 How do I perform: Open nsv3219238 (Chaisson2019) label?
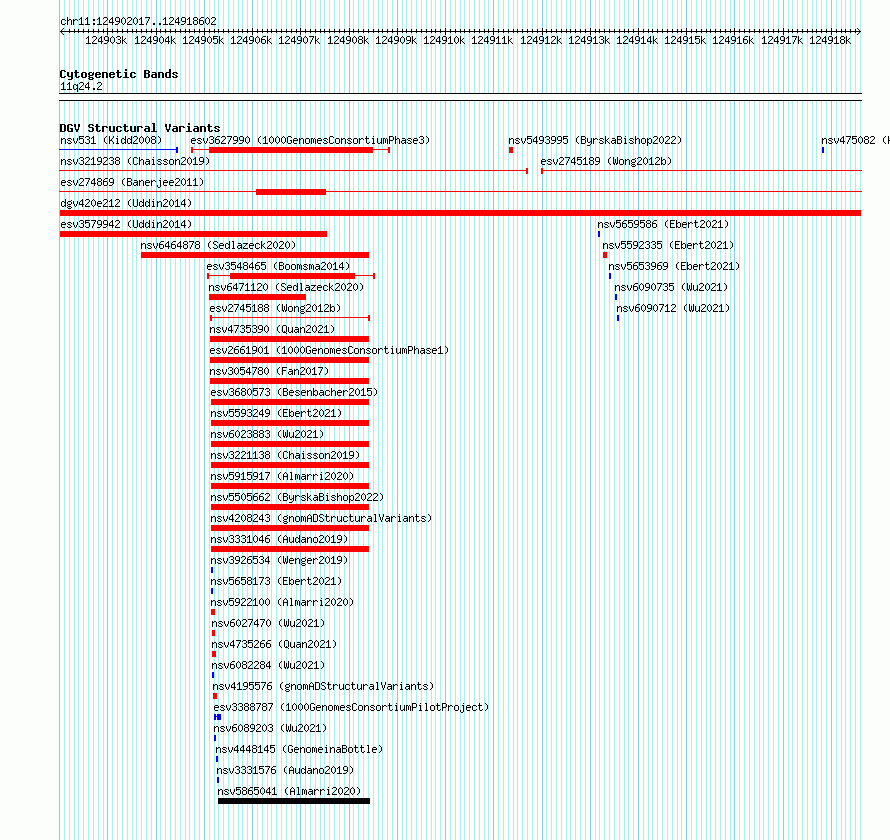pyautogui.click(x=135, y=161)
